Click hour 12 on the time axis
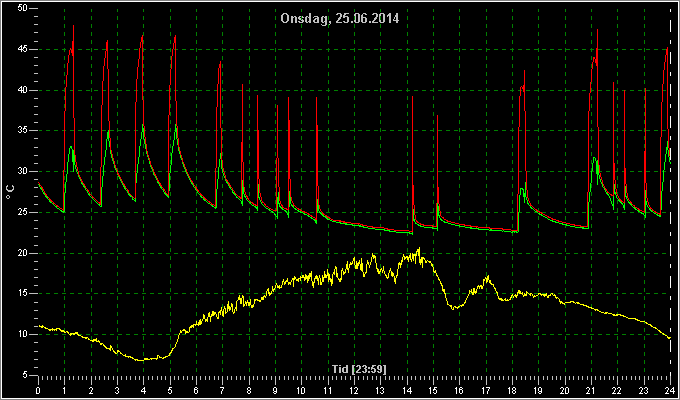Viewport: 680px width, 400px height. (355, 390)
